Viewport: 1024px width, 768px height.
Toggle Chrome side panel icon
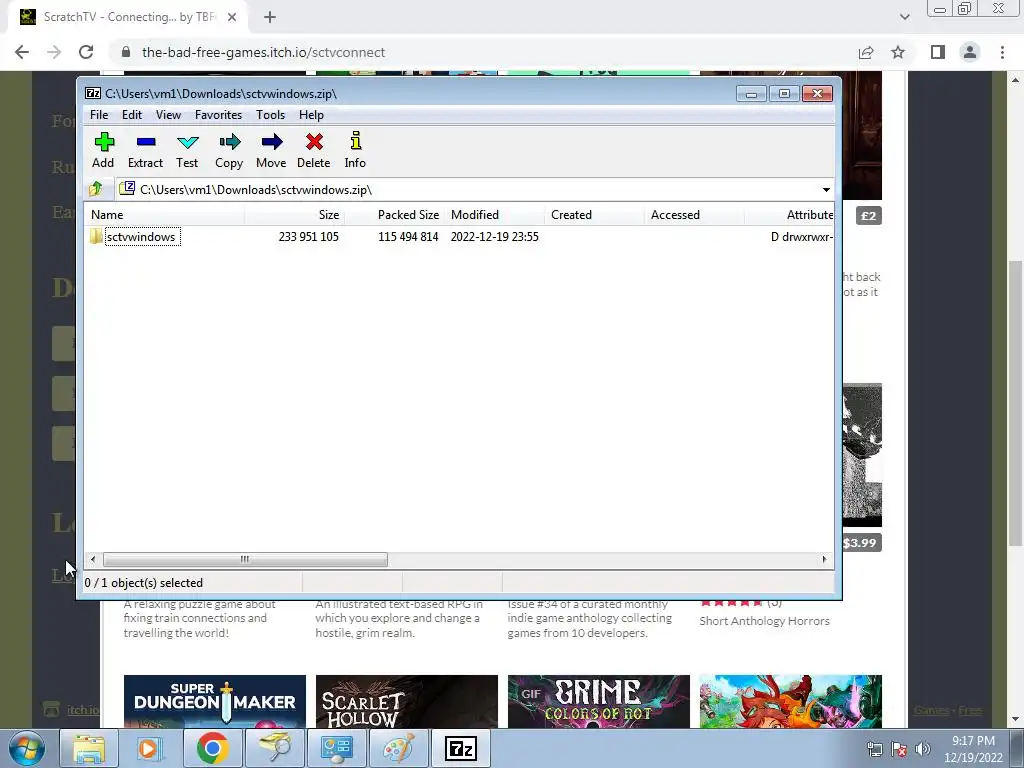click(x=938, y=52)
